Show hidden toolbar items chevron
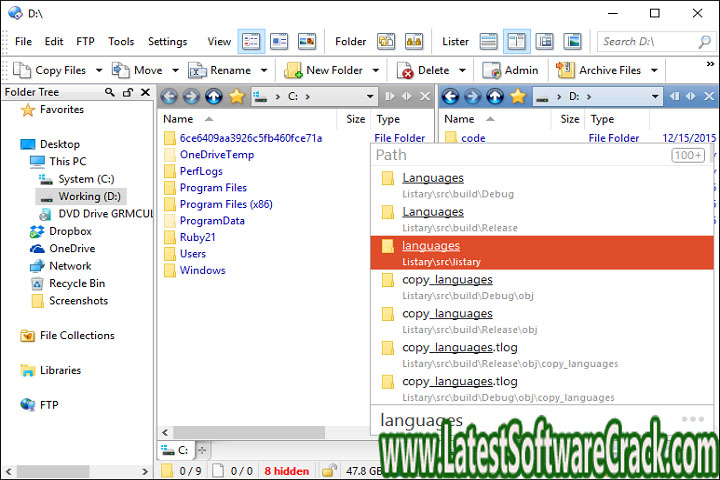This screenshot has width=720, height=480. point(710,64)
